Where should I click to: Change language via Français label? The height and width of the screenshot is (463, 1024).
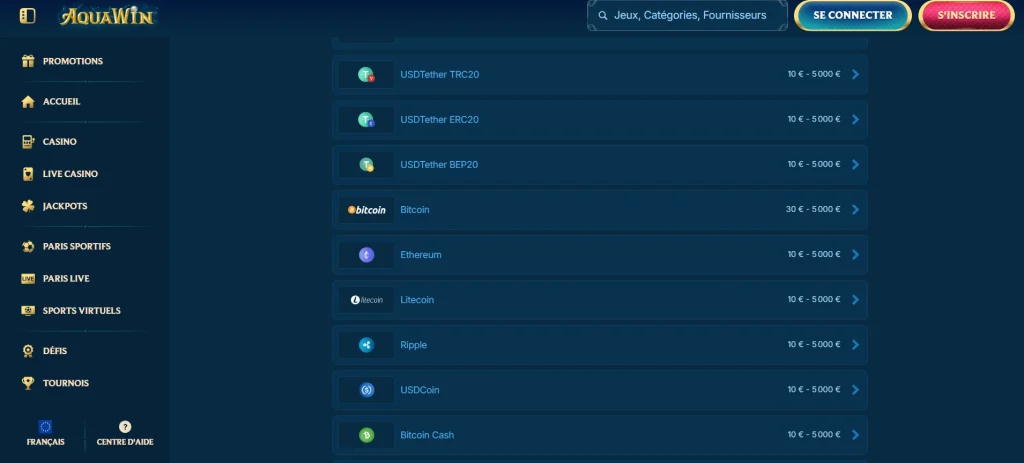click(x=46, y=442)
